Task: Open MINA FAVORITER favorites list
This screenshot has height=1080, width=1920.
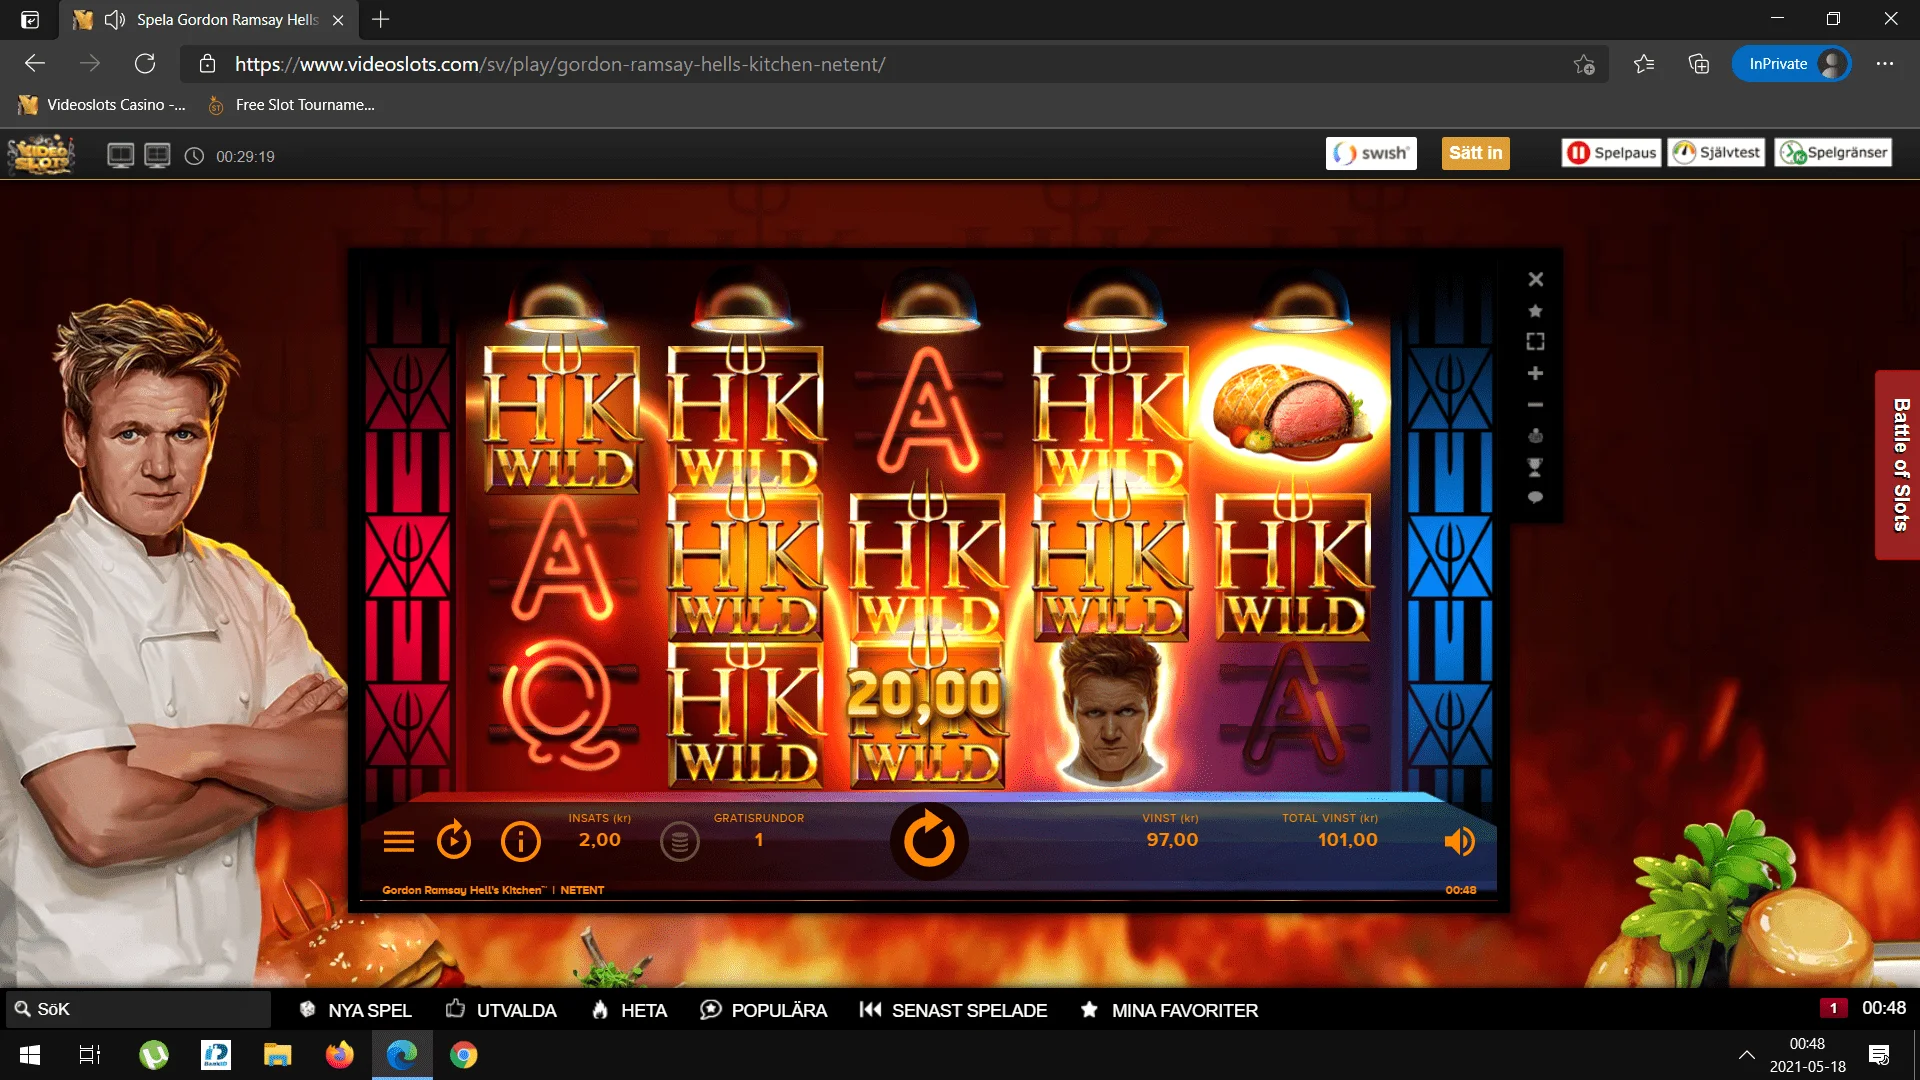Action: pyautogui.click(x=1169, y=1010)
